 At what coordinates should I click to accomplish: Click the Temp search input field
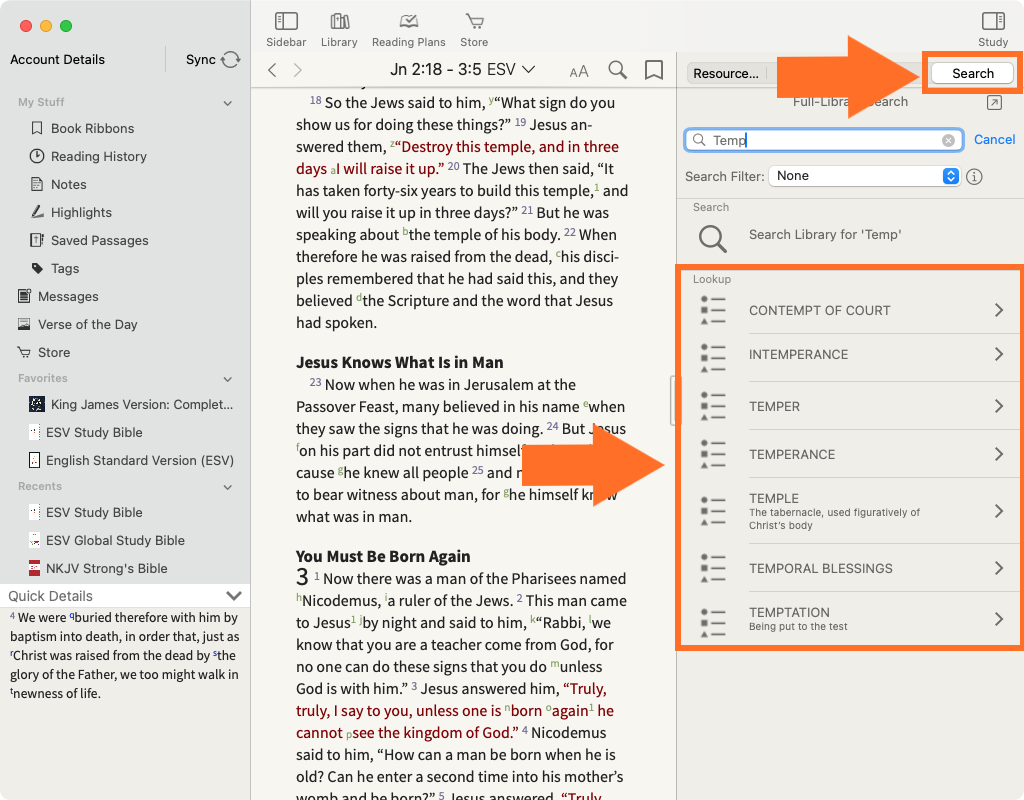820,141
